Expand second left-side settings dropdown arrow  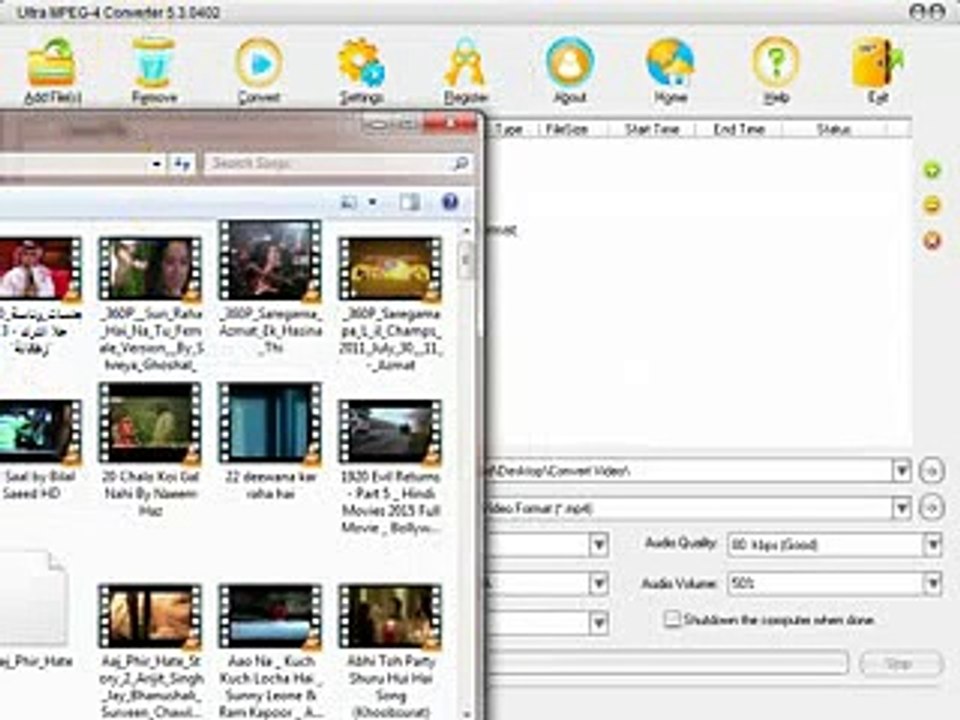599,583
